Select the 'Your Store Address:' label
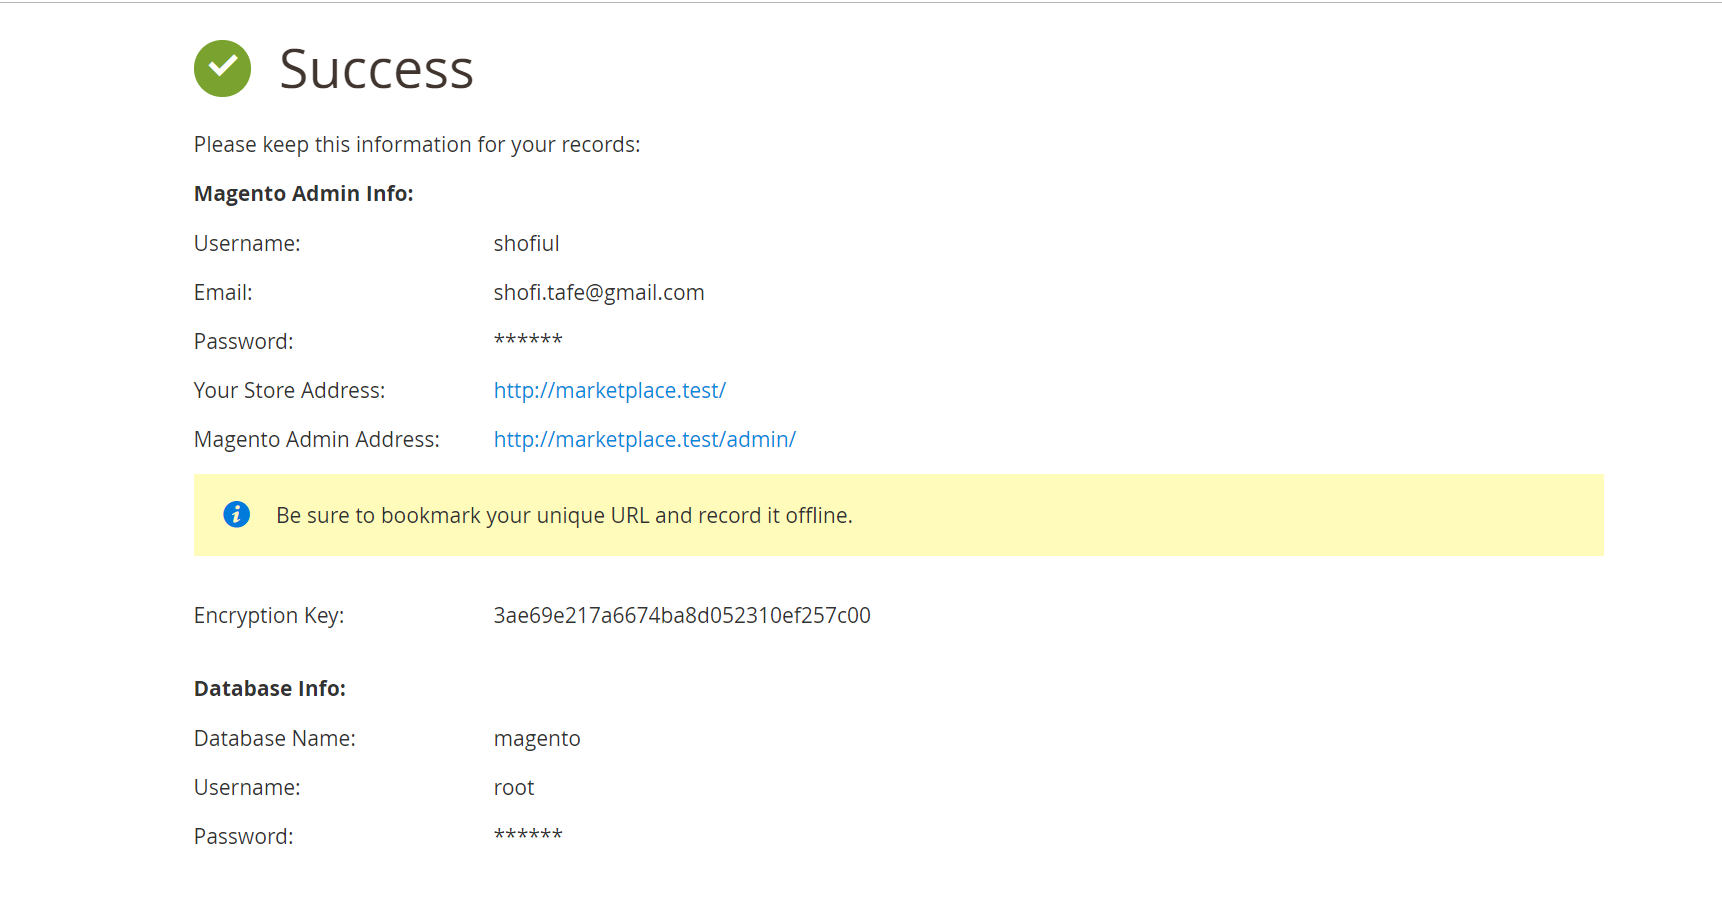The height and width of the screenshot is (900, 1722). (289, 390)
